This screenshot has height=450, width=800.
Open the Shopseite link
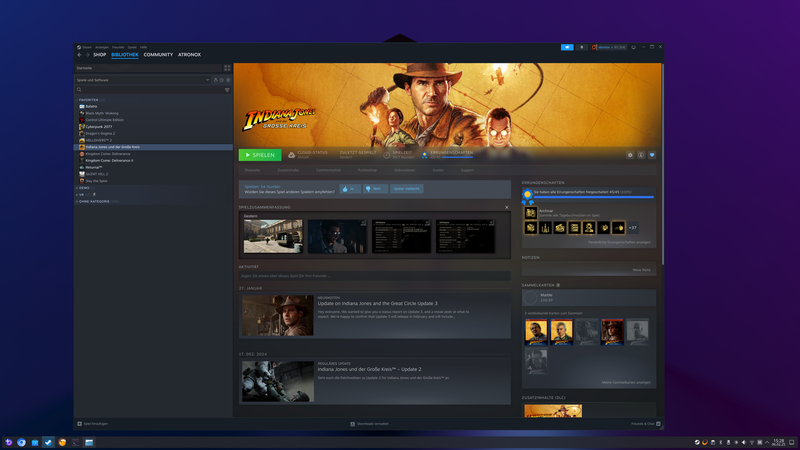[252, 170]
